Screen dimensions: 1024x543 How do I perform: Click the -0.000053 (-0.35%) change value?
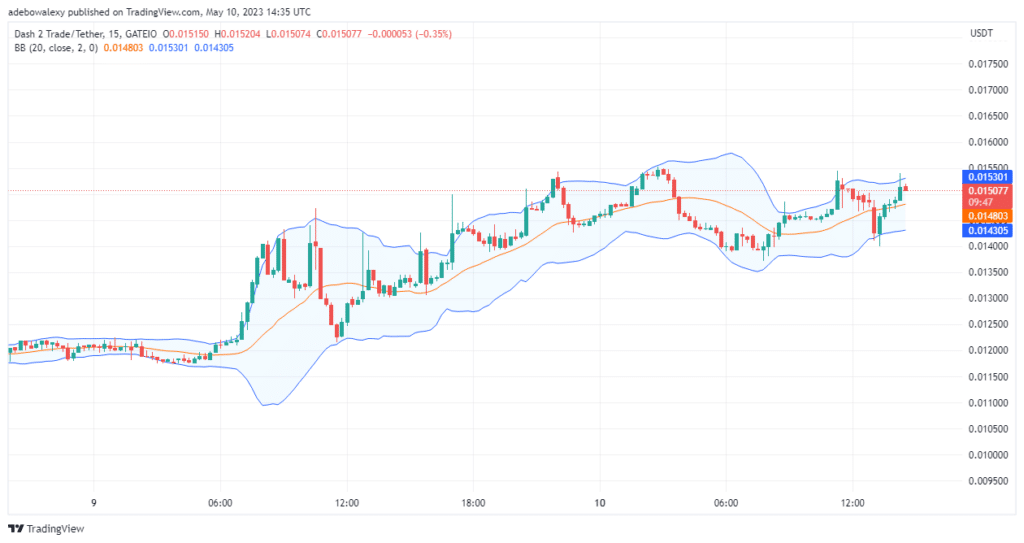click(x=409, y=34)
